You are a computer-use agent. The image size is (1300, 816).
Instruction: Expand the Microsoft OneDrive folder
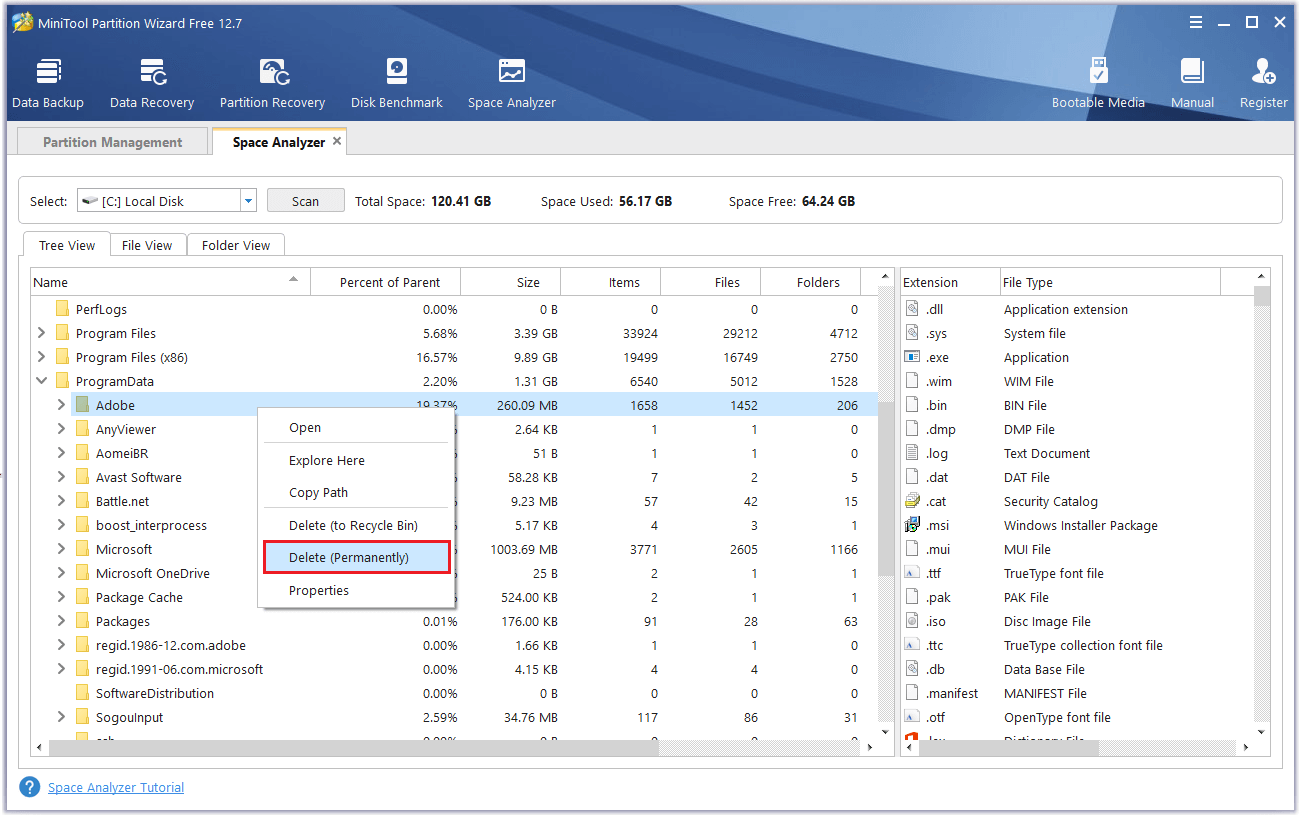[61, 573]
